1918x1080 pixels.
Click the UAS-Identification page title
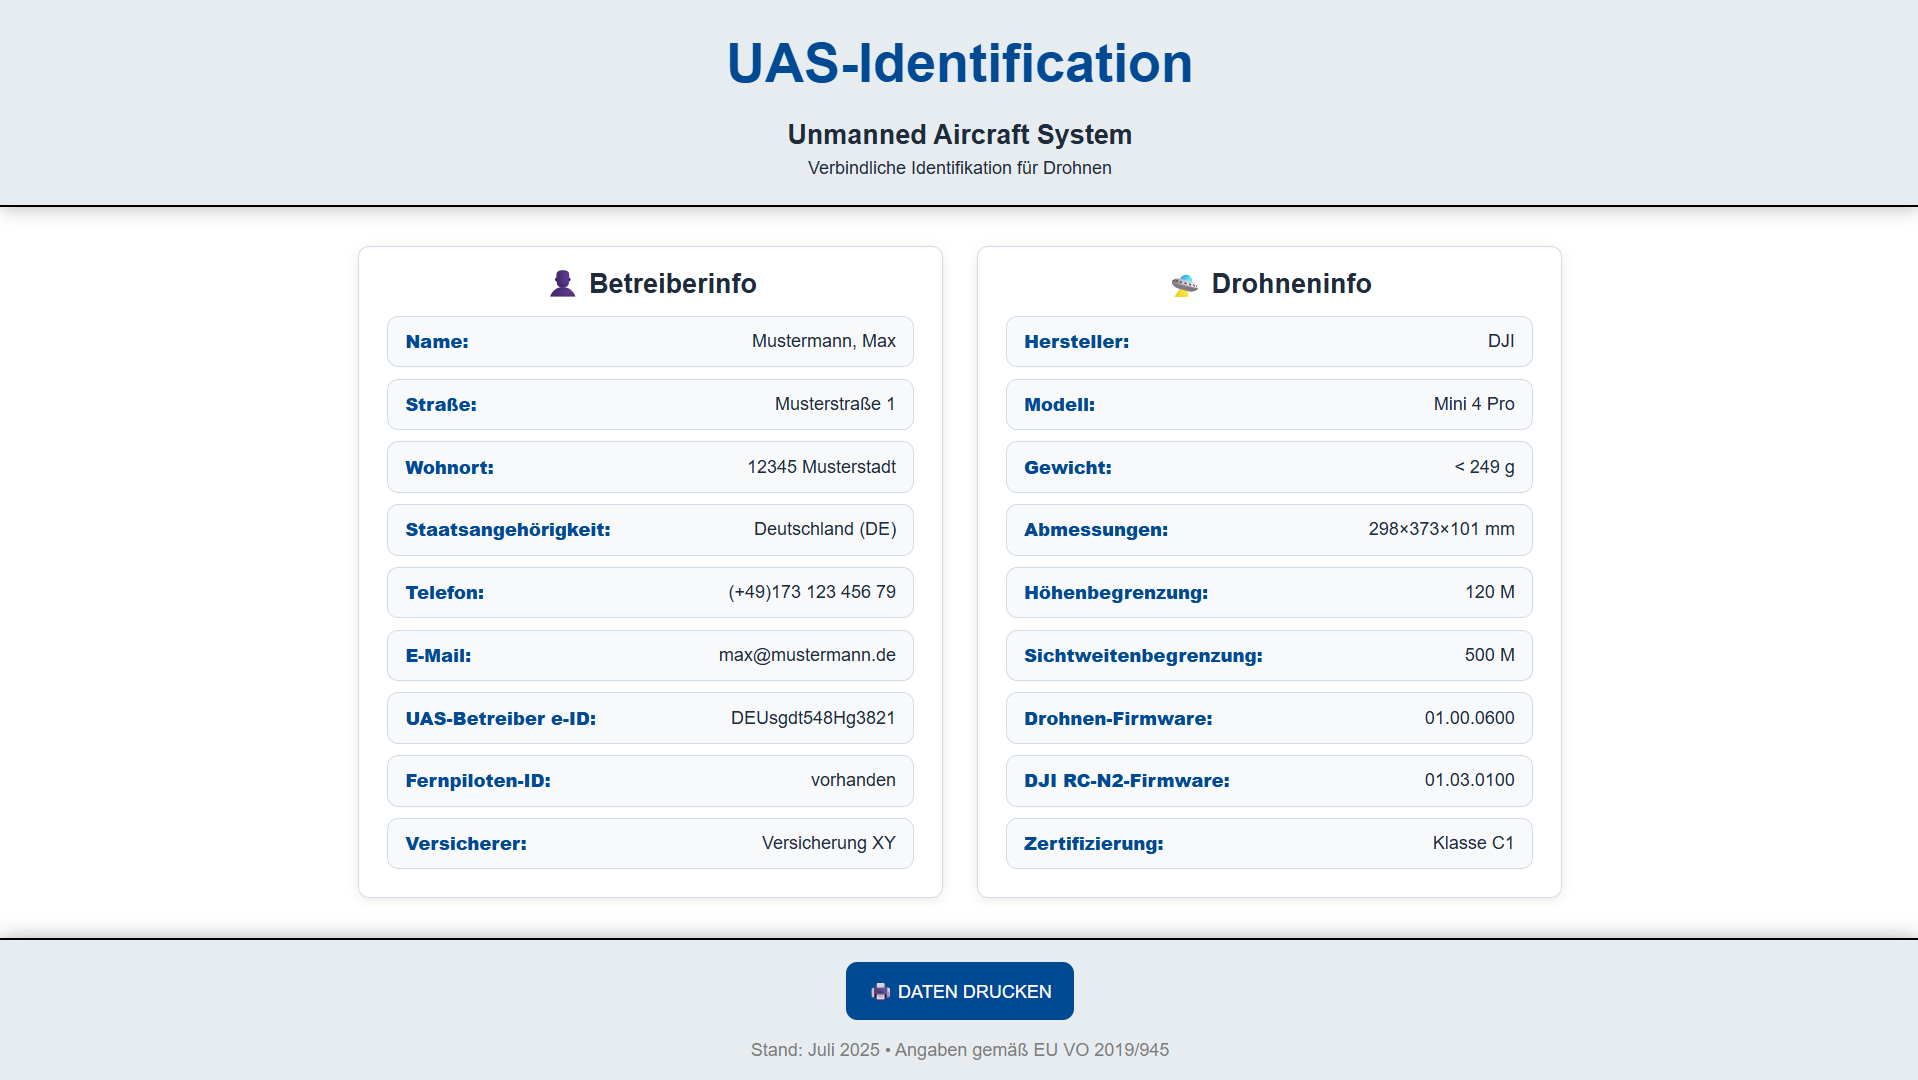click(x=959, y=63)
